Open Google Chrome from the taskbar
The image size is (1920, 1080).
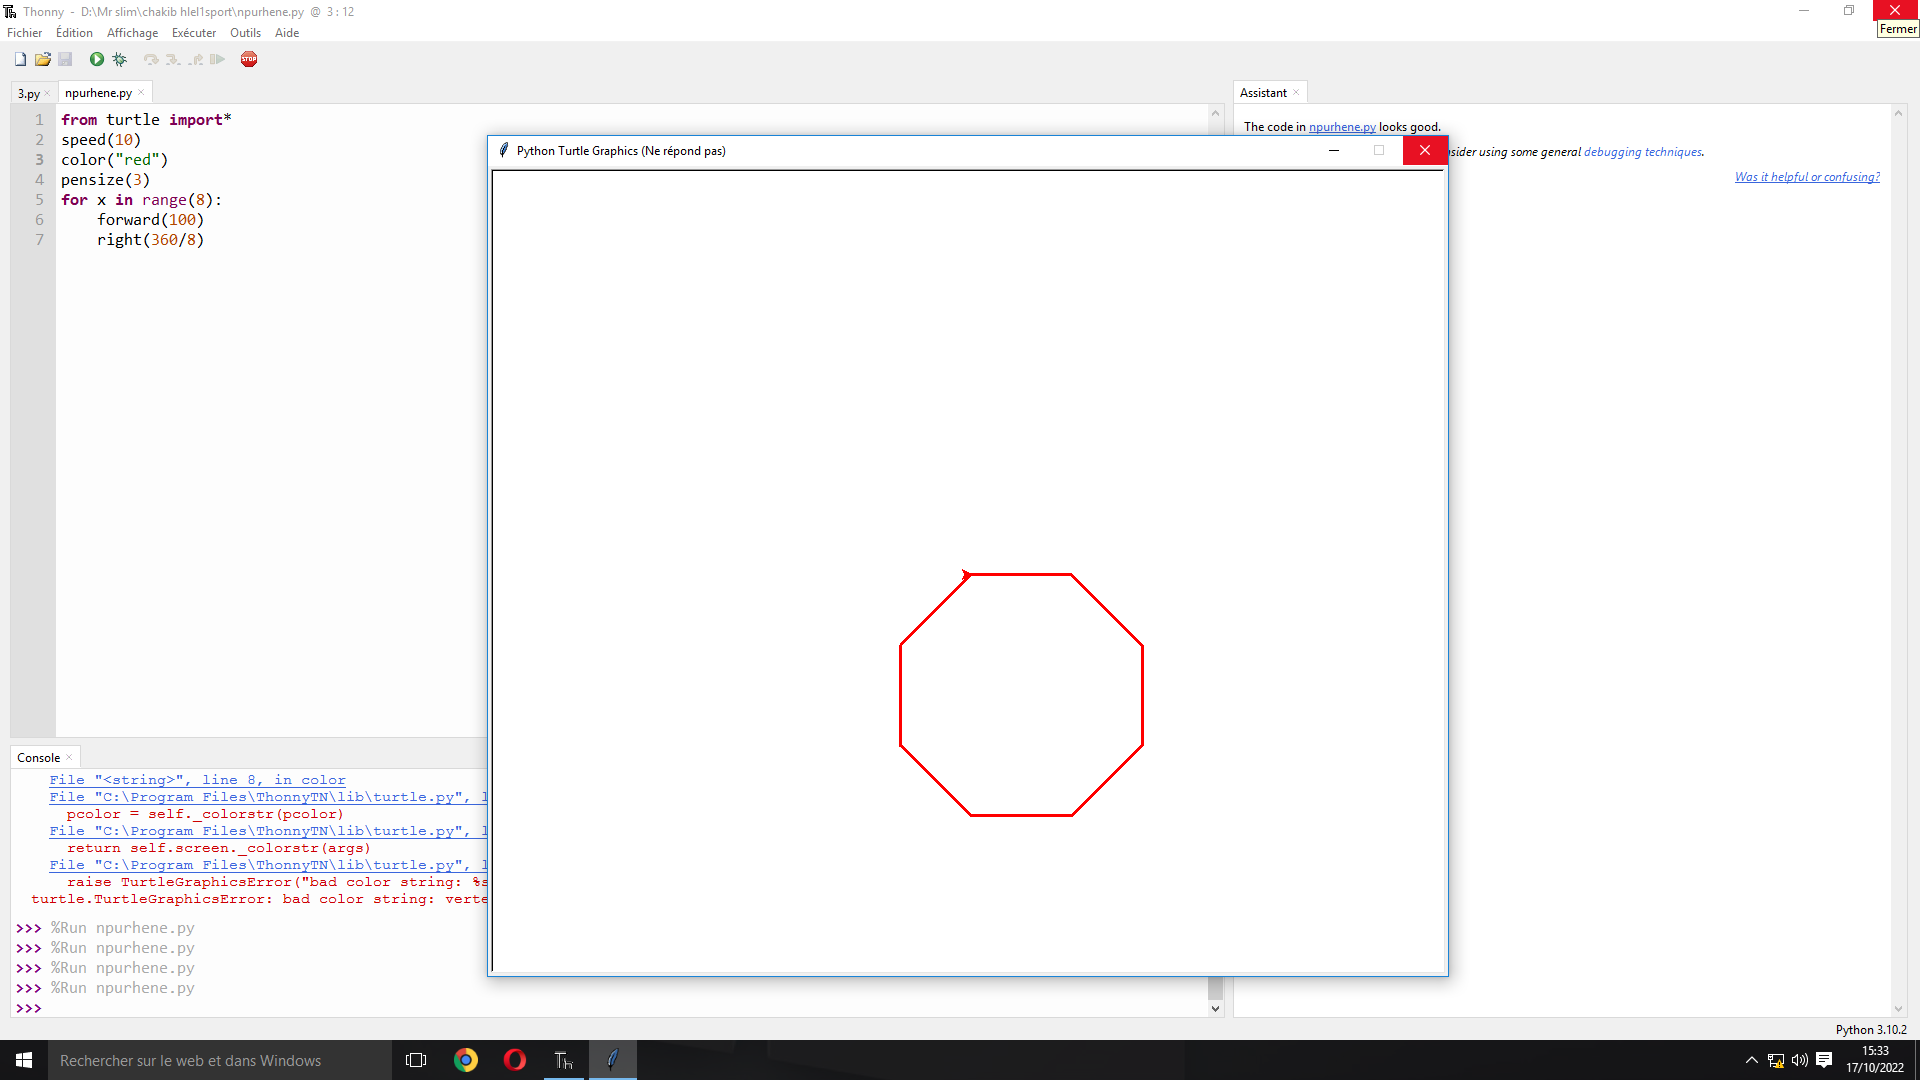point(466,1060)
